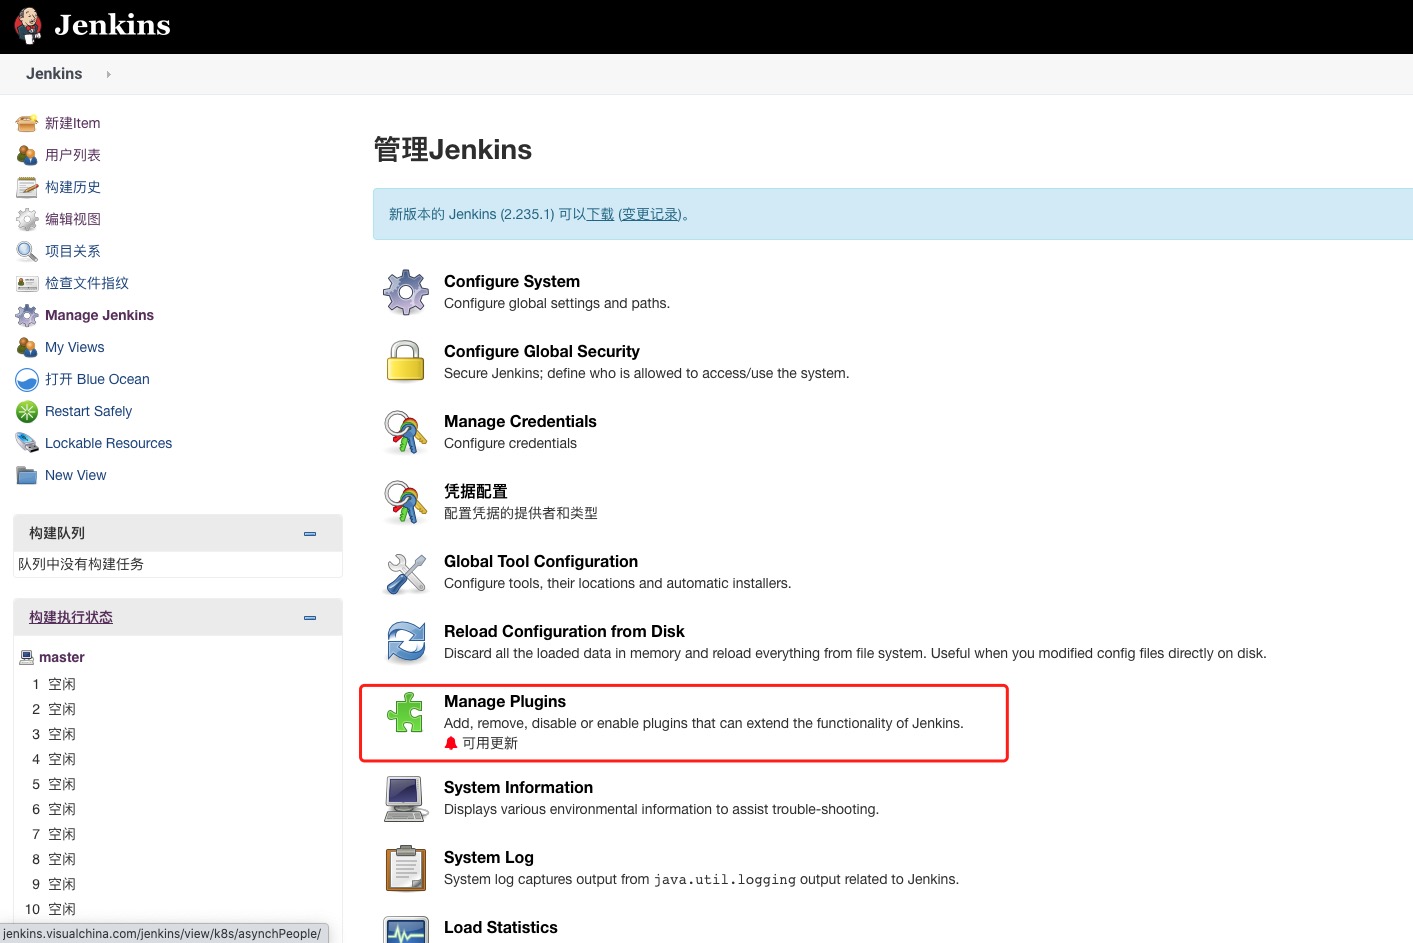Click the Manage Jenkins sidebar link
This screenshot has width=1413, height=943.
click(x=99, y=315)
